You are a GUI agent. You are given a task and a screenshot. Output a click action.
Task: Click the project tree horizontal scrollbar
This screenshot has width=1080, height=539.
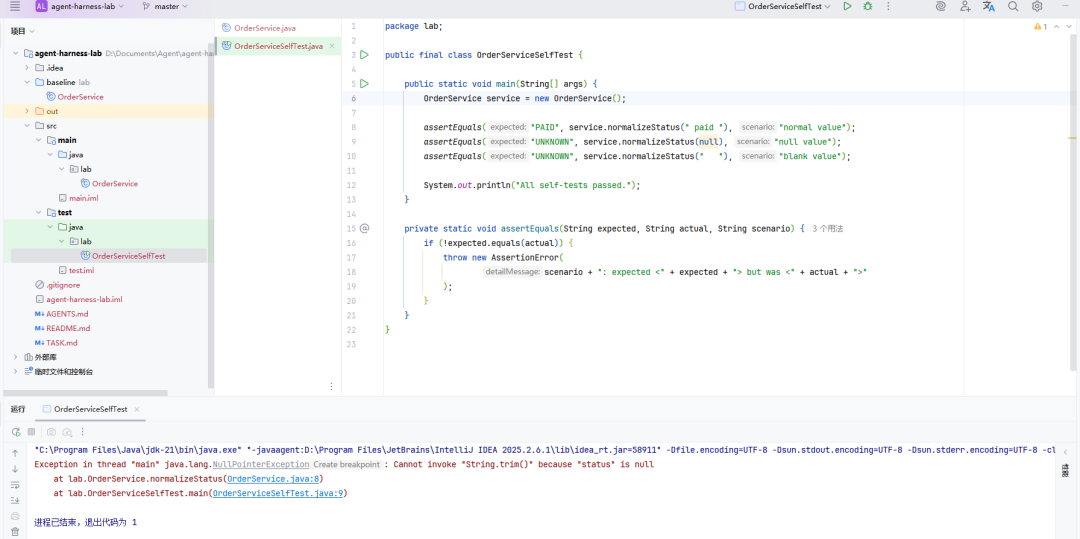[x=85, y=393]
